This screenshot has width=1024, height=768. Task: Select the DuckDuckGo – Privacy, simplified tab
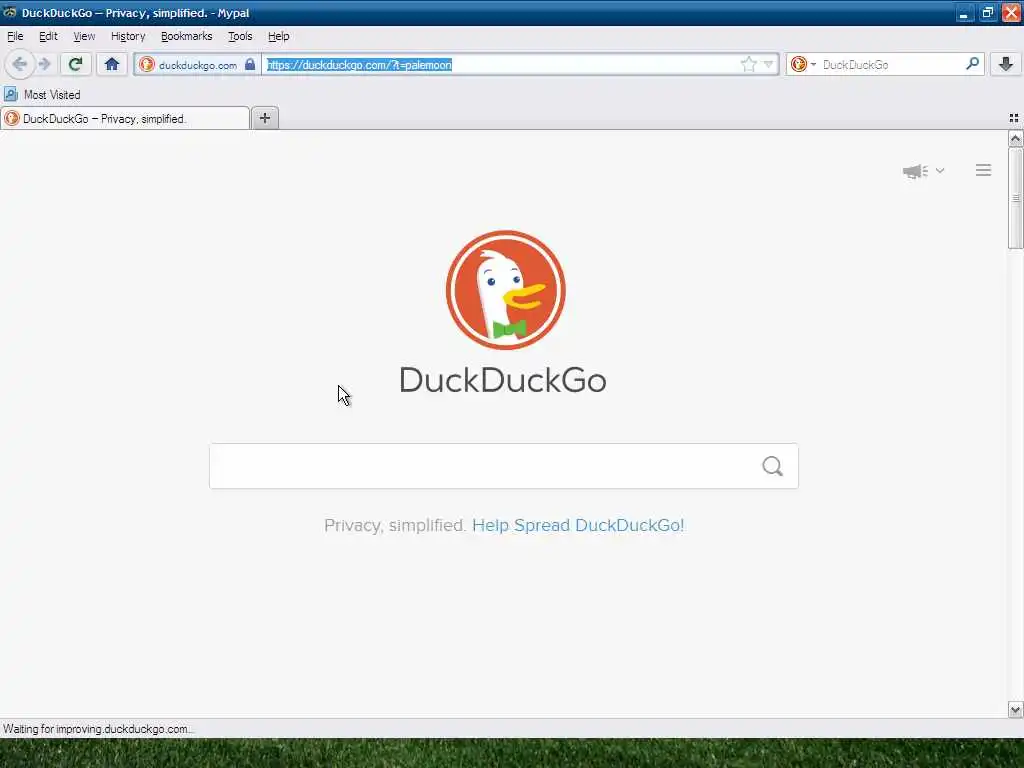click(125, 118)
